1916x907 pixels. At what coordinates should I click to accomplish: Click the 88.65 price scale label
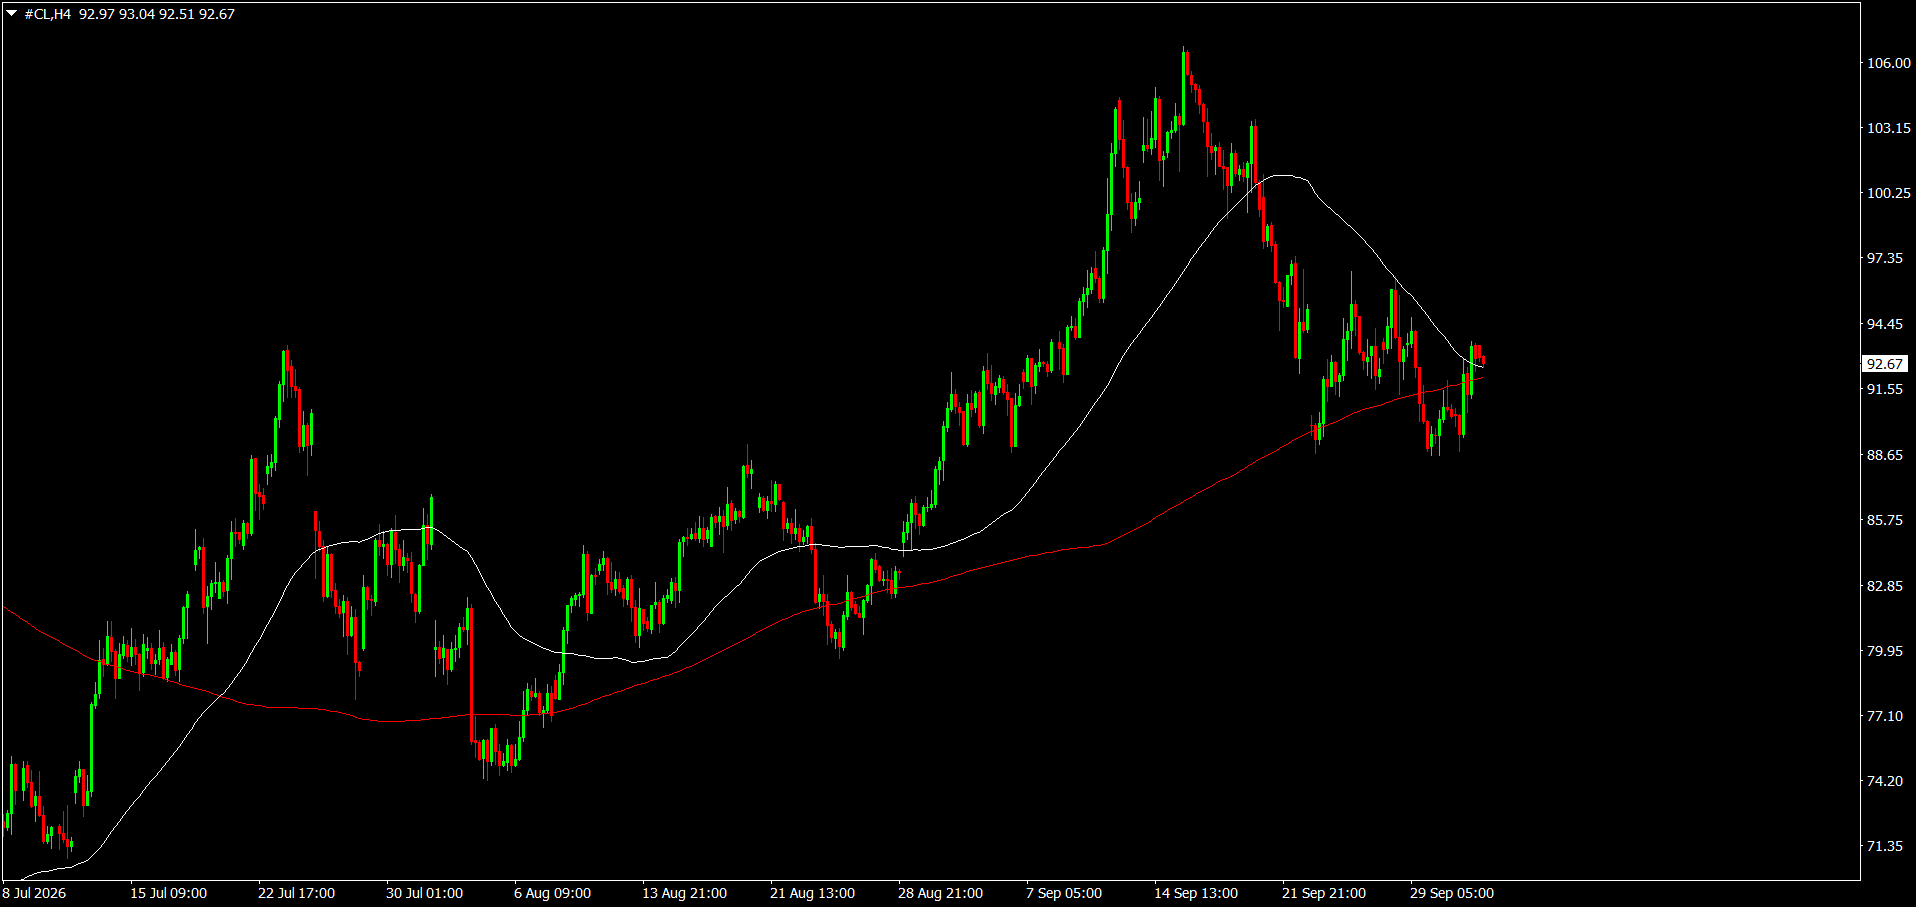tap(1885, 455)
